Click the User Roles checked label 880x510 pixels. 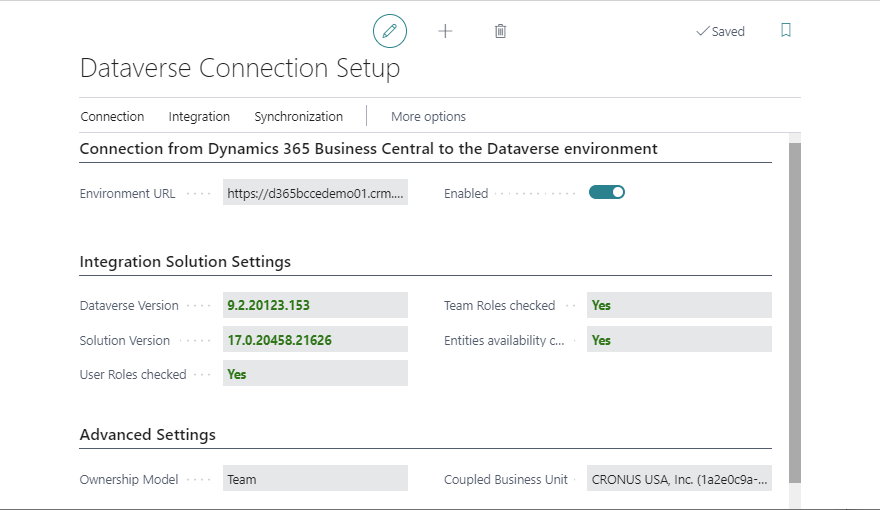pyautogui.click(x=133, y=375)
